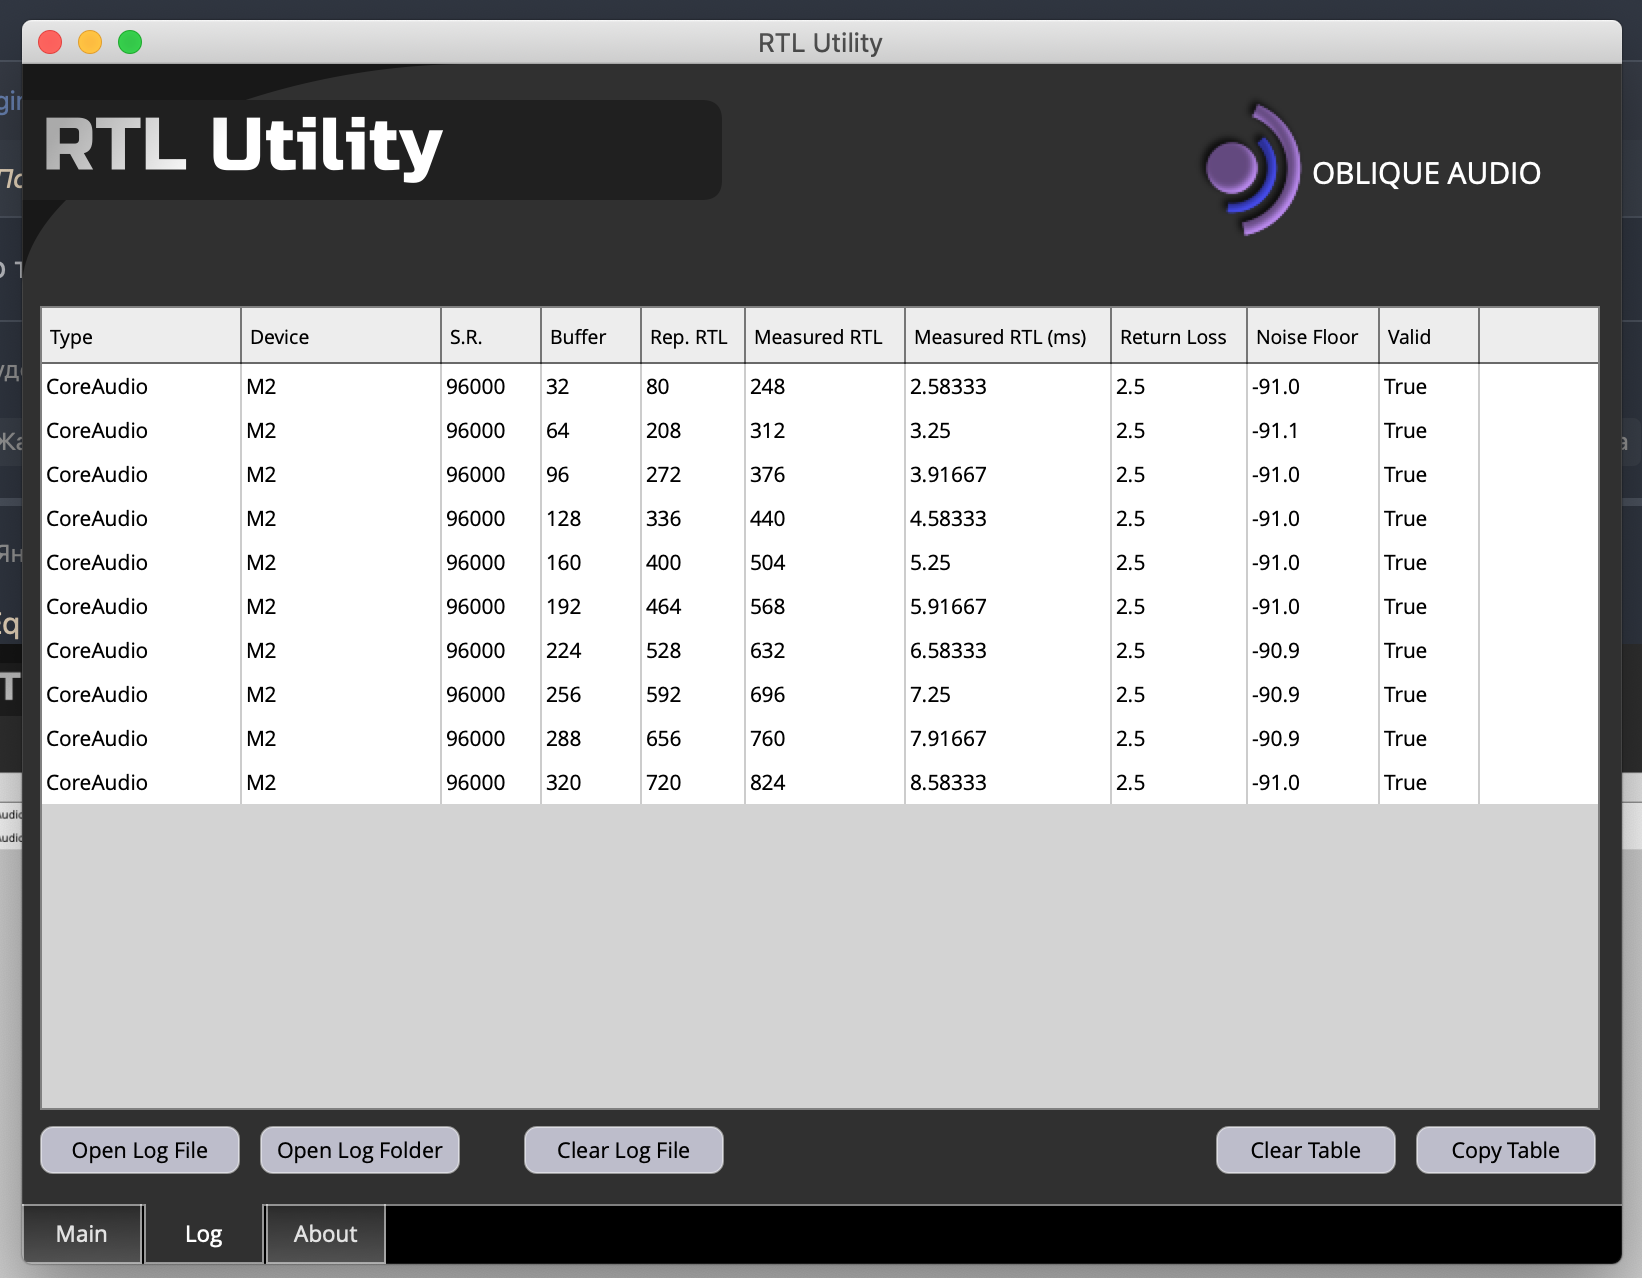The image size is (1642, 1278).
Task: Select buffer value 192 cell
Action: tap(591, 606)
